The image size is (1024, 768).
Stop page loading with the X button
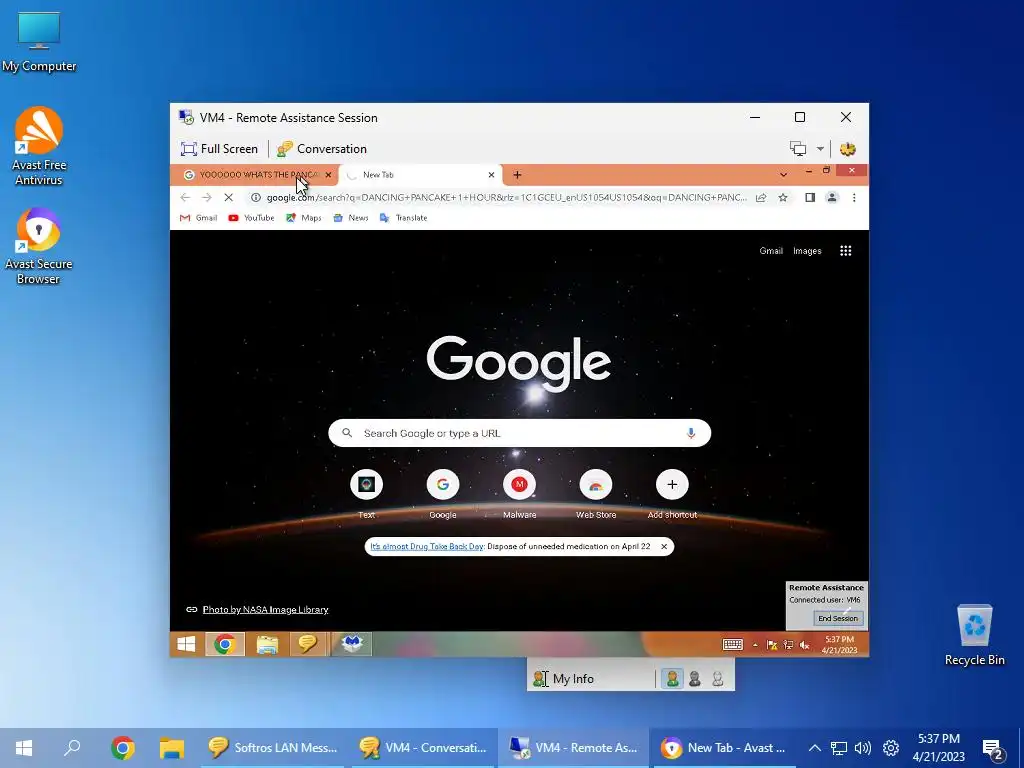click(x=229, y=197)
